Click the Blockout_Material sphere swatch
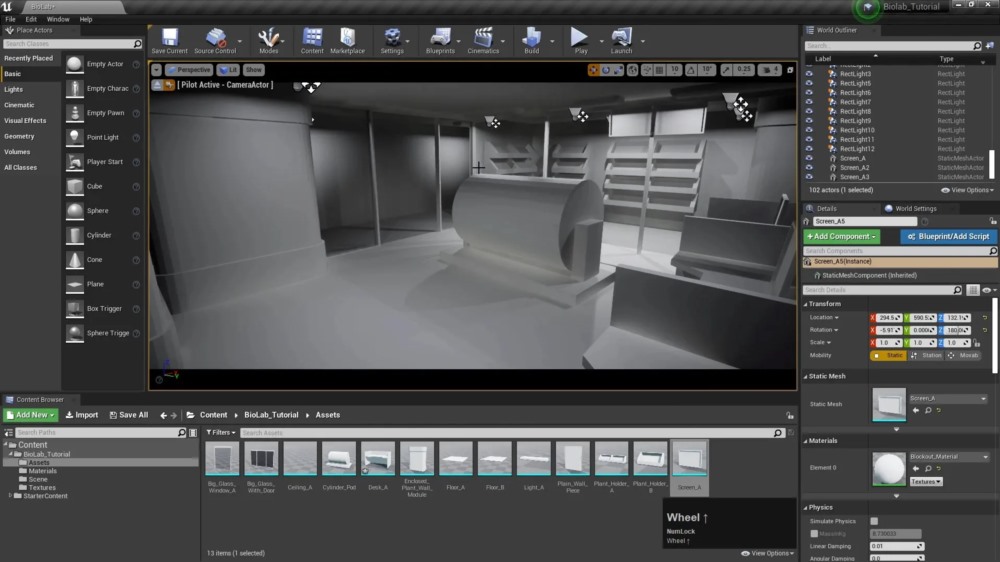The height and width of the screenshot is (562, 1000). point(888,468)
